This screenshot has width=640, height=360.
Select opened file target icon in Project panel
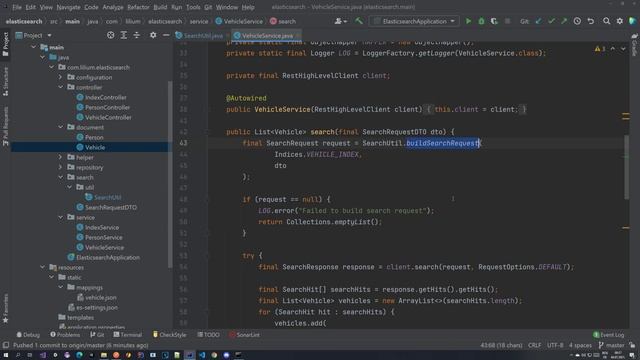[x=111, y=36]
